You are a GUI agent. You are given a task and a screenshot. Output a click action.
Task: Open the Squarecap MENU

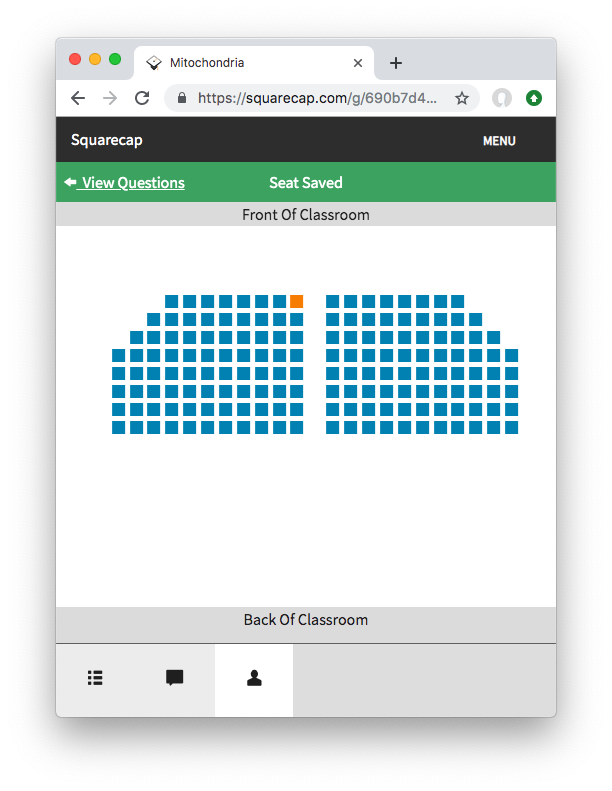pyautogui.click(x=499, y=141)
